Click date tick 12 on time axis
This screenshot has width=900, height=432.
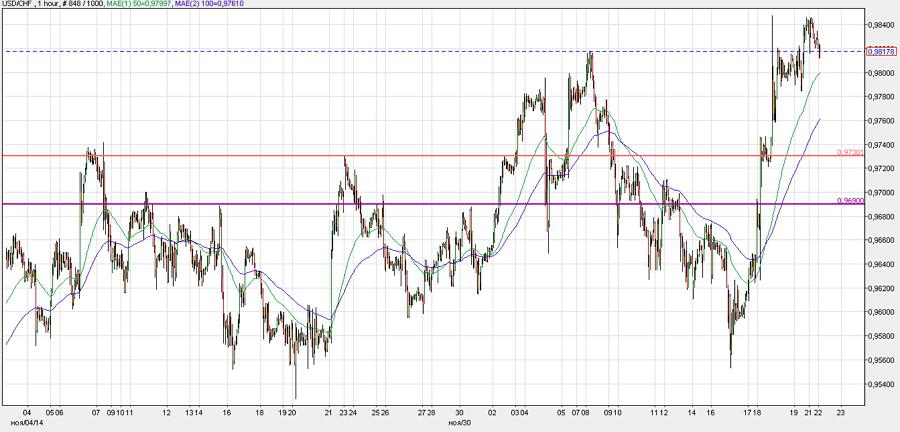(x=166, y=412)
